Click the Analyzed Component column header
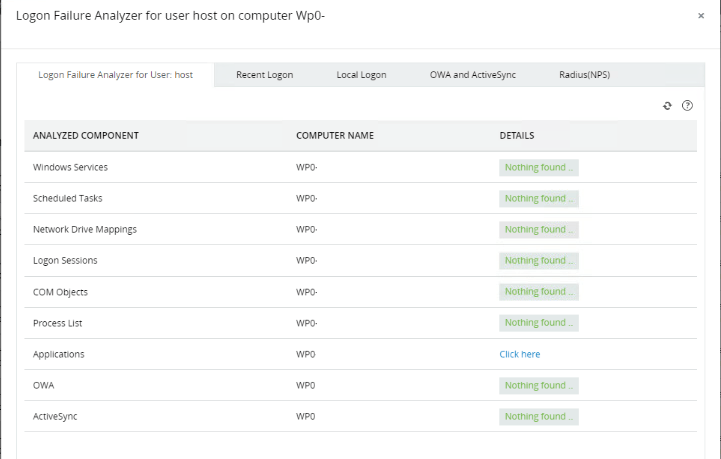The image size is (721, 459). pos(85,135)
